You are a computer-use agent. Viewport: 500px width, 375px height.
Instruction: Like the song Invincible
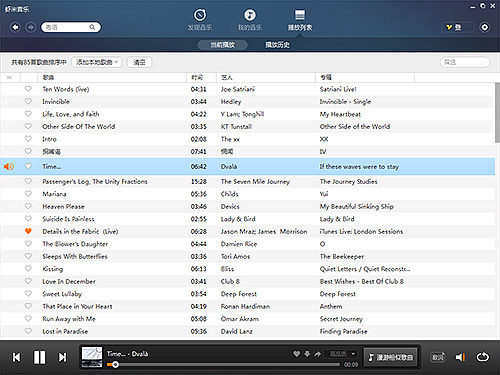click(x=28, y=101)
